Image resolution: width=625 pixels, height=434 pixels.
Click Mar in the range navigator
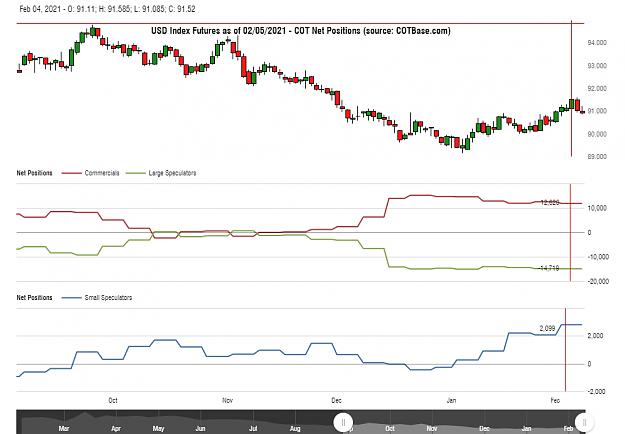tap(64, 428)
